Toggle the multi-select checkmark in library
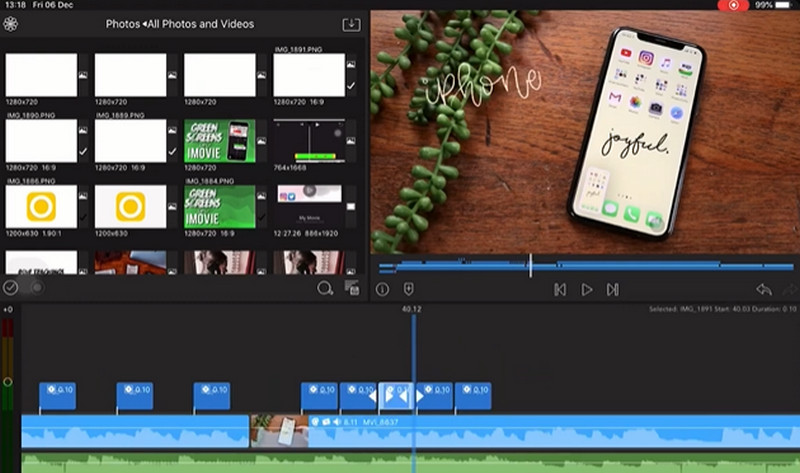This screenshot has height=473, width=800. [x=11, y=287]
